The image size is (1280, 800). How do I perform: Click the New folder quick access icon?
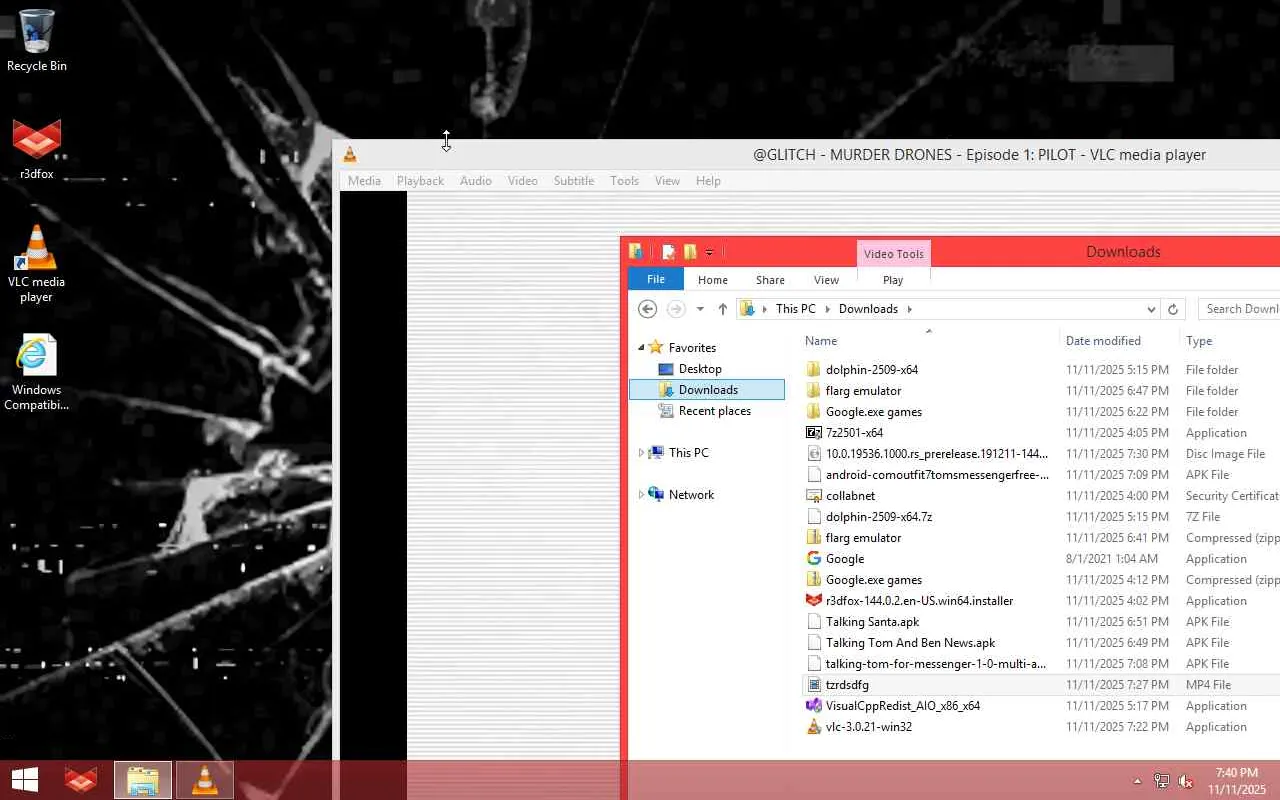[689, 252]
